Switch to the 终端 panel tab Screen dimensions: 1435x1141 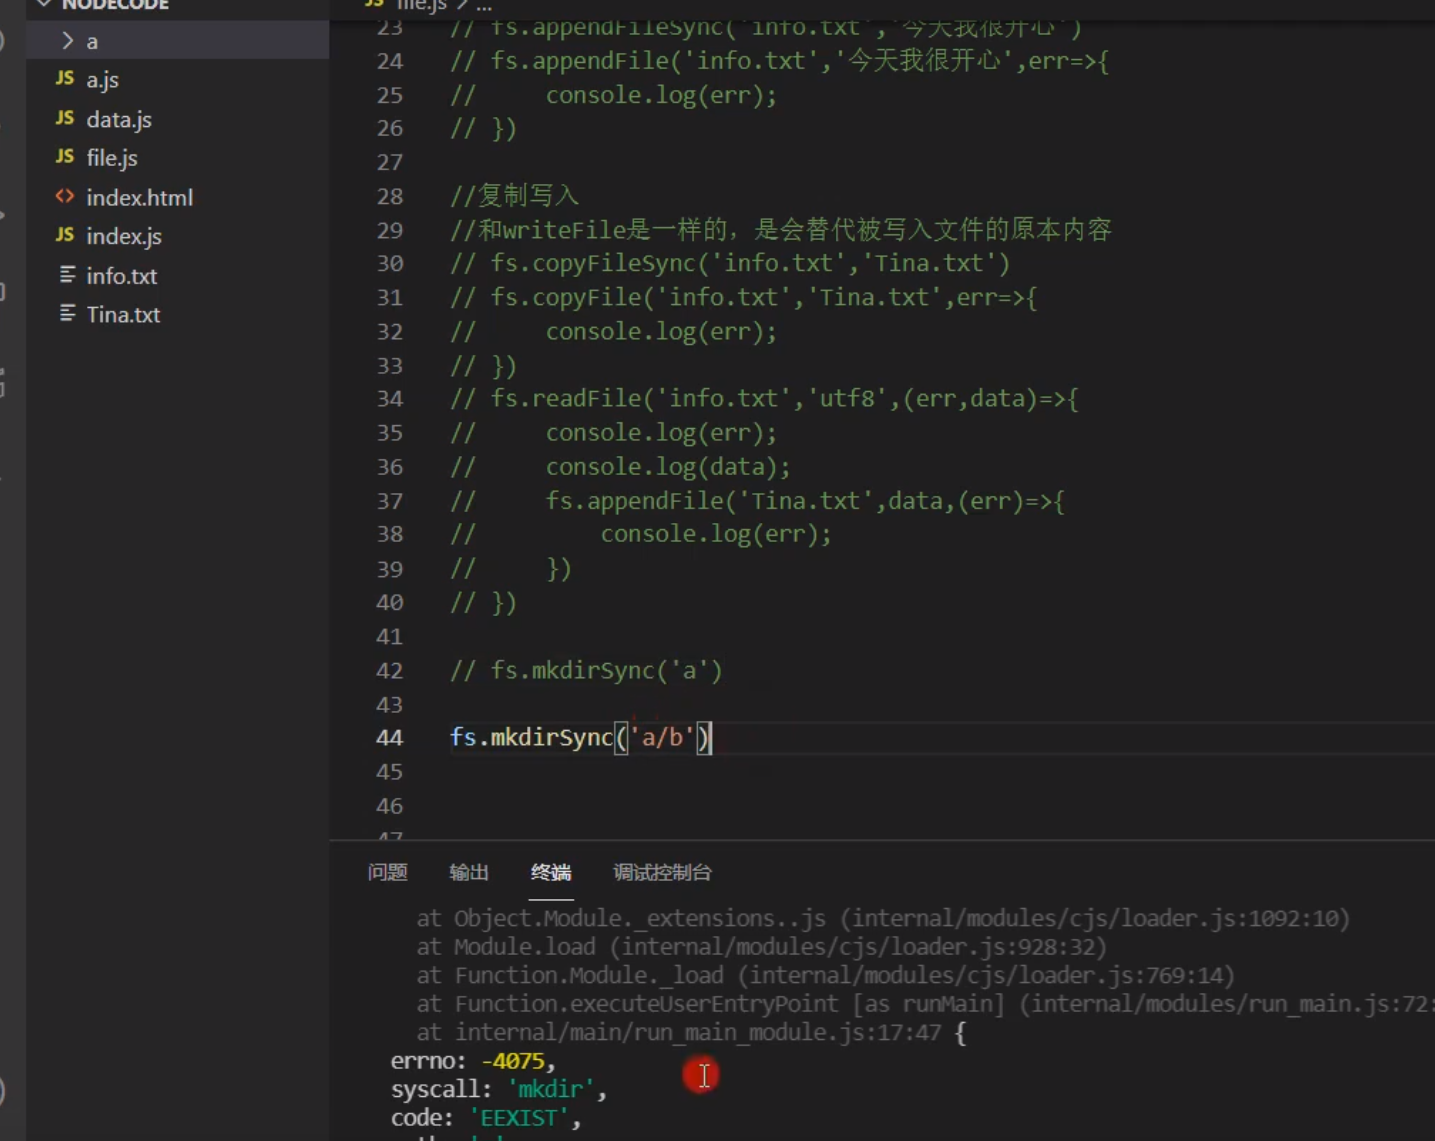pos(551,872)
